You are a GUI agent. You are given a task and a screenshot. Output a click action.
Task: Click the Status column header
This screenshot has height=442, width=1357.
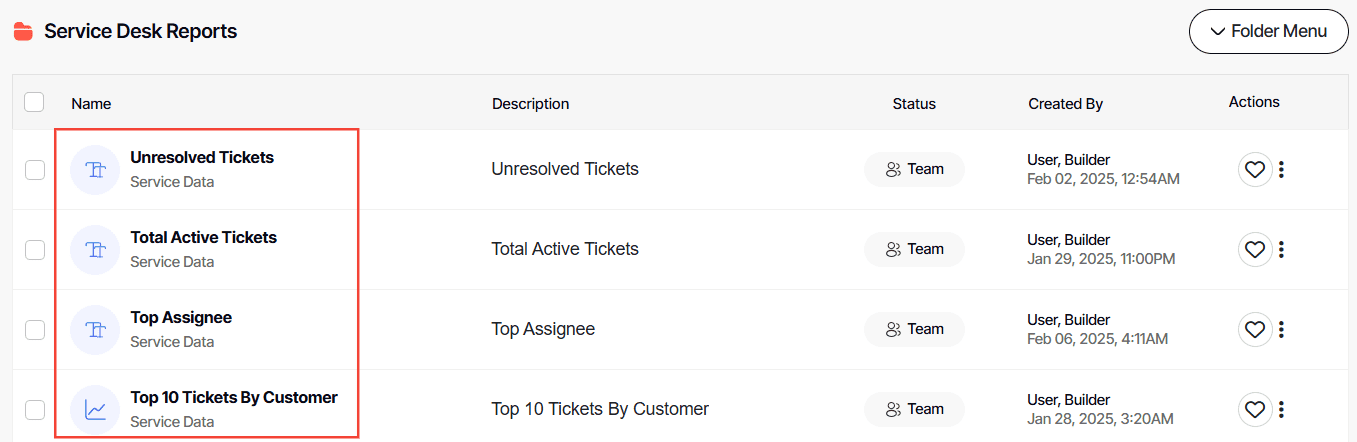click(x=914, y=104)
